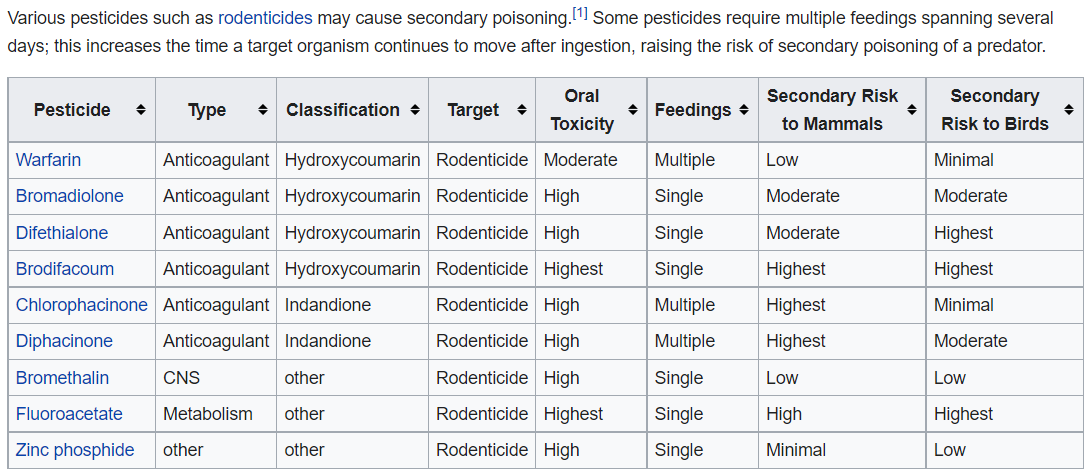Click Highest mammal risk cell for Brodifacoum
The image size is (1090, 476).
(x=796, y=269)
